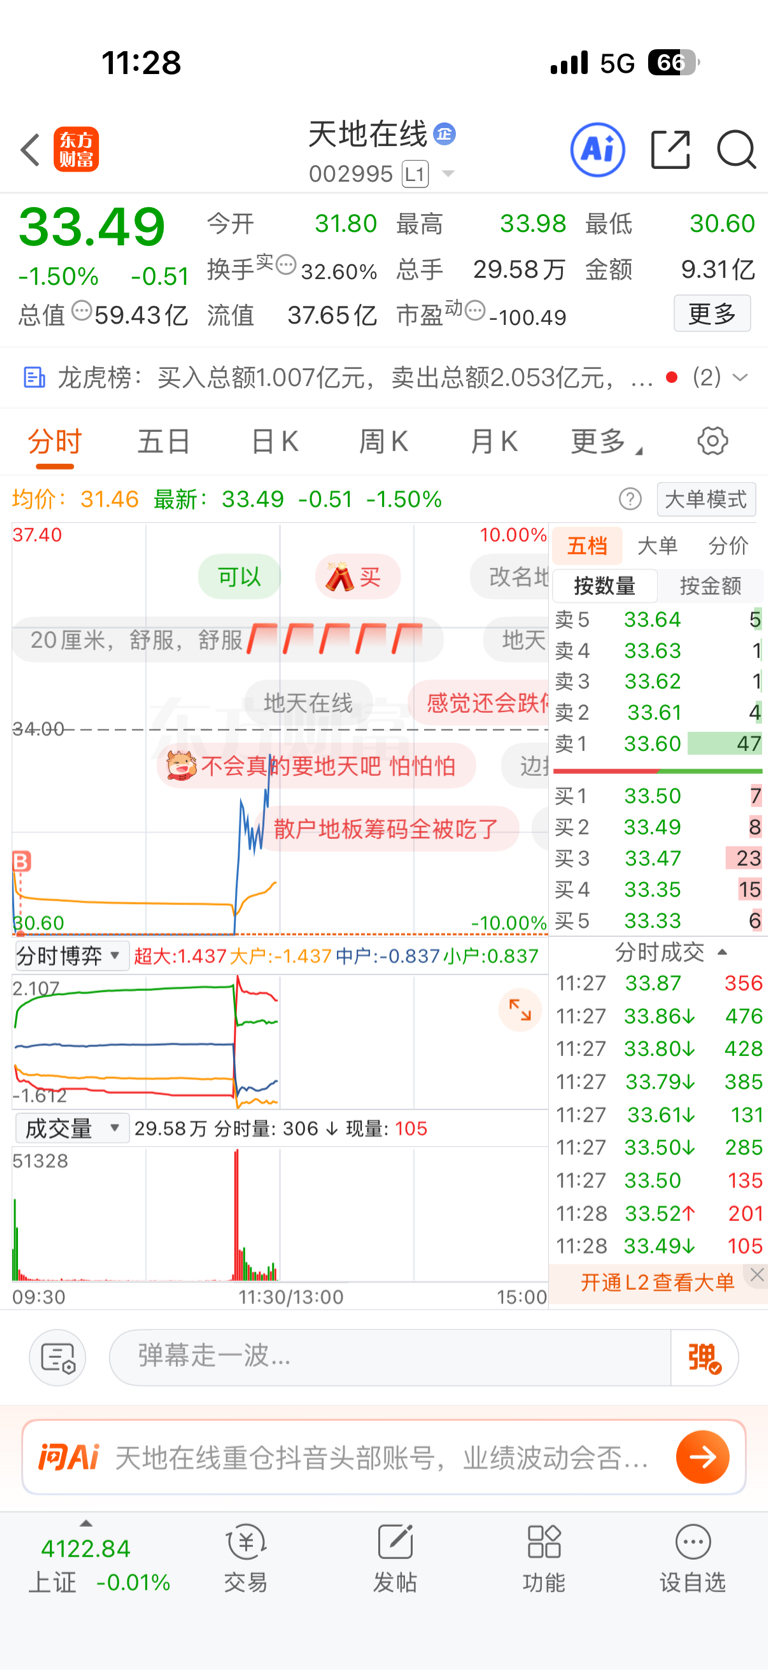Image resolution: width=768 pixels, height=1670 pixels.
Task: Switch to the 分价 tab
Action: [728, 546]
